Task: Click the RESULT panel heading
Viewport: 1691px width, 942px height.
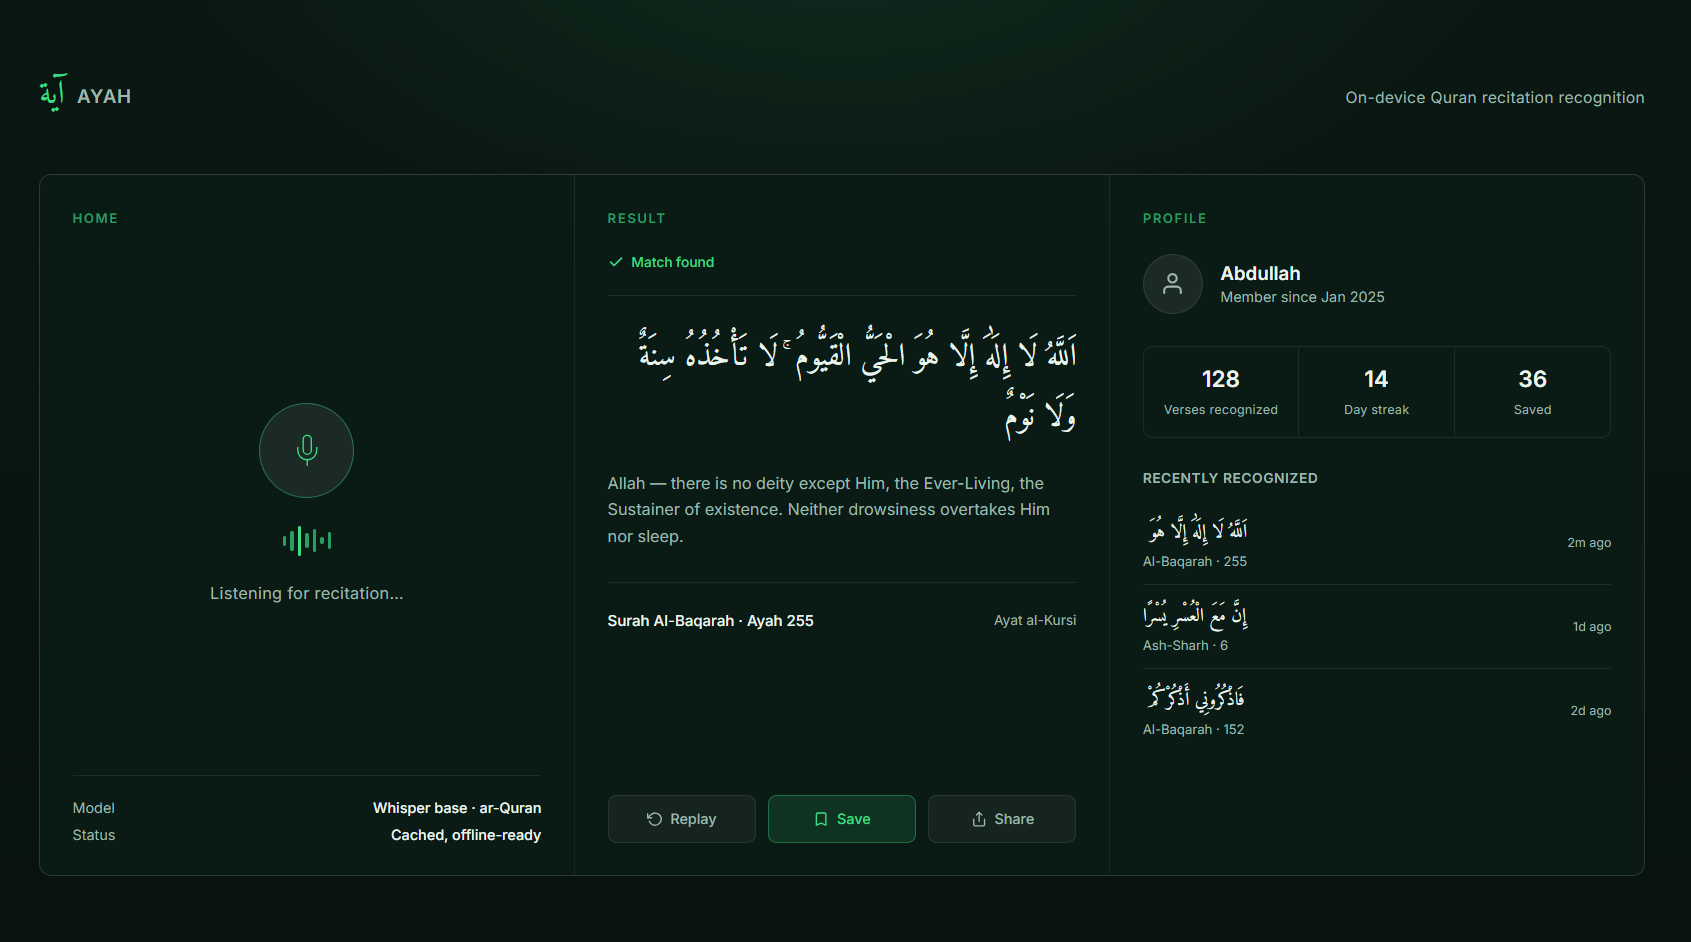Action: tap(636, 218)
